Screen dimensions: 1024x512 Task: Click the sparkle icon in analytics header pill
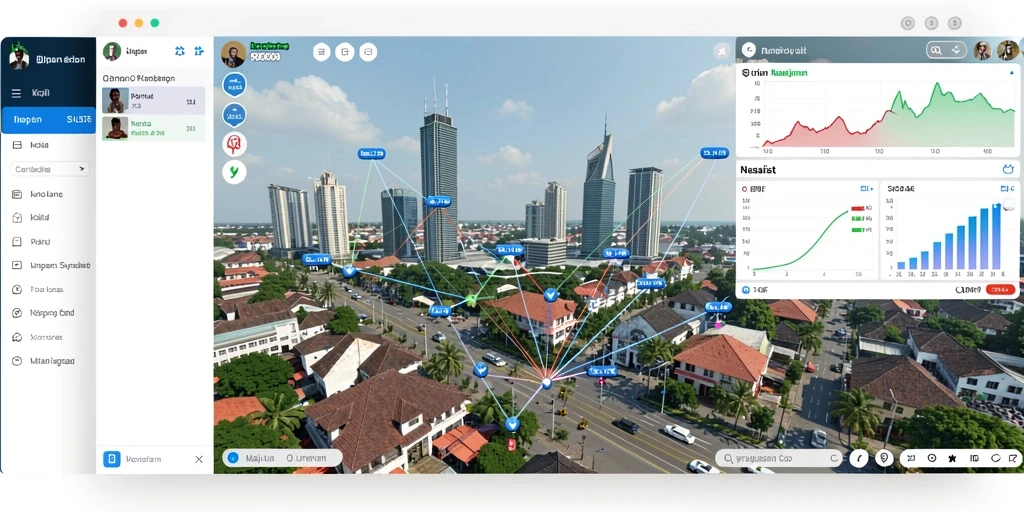coord(956,50)
